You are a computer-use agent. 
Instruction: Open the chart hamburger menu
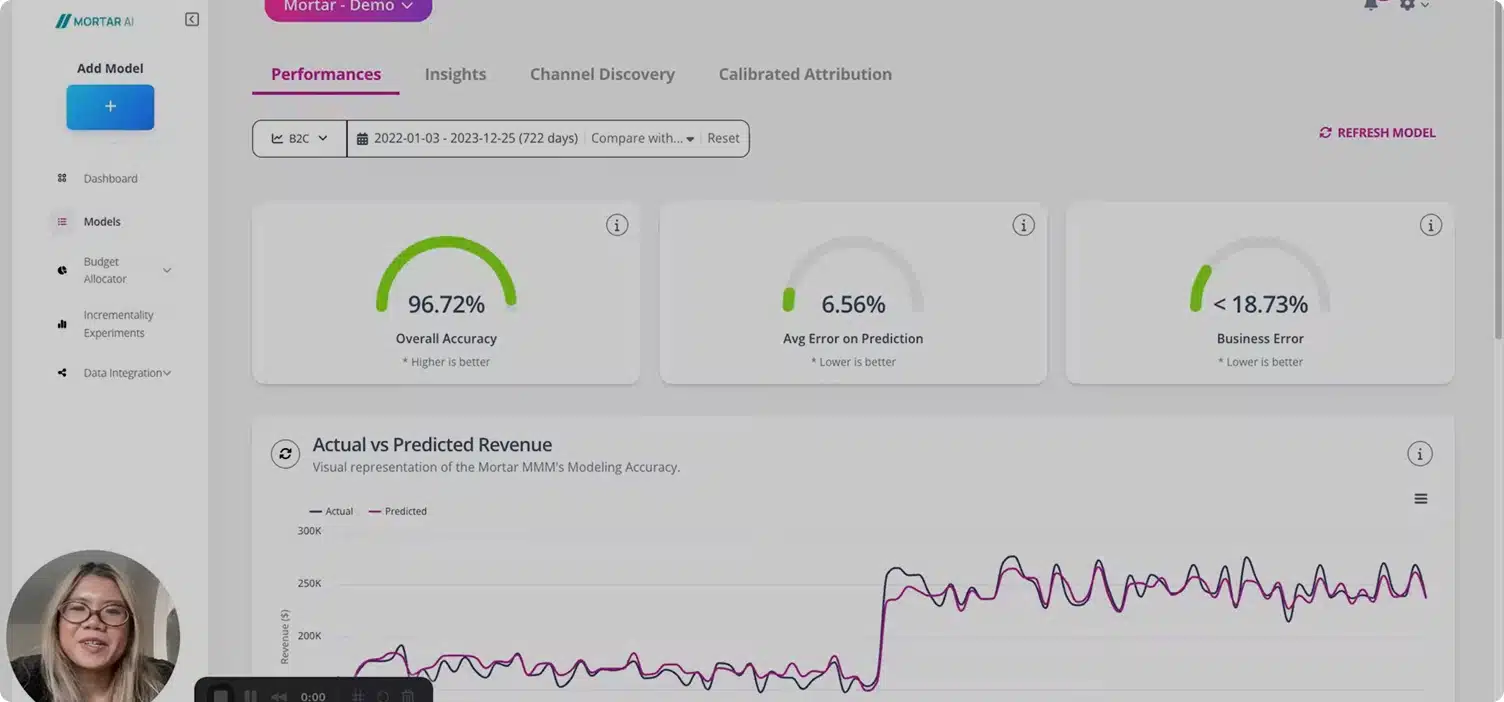[1420, 499]
